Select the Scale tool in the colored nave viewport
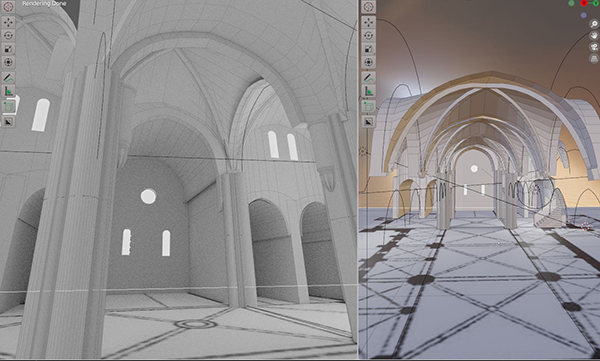This screenshot has width=600, height=361. (368, 49)
